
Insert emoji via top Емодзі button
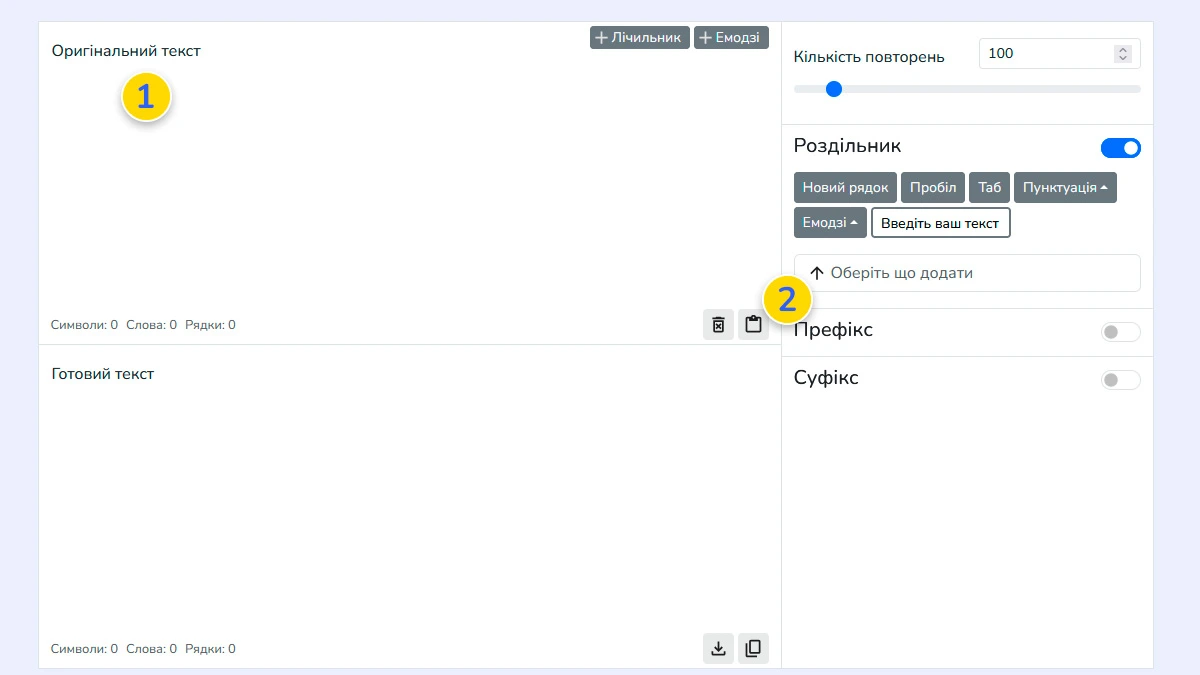click(x=731, y=38)
